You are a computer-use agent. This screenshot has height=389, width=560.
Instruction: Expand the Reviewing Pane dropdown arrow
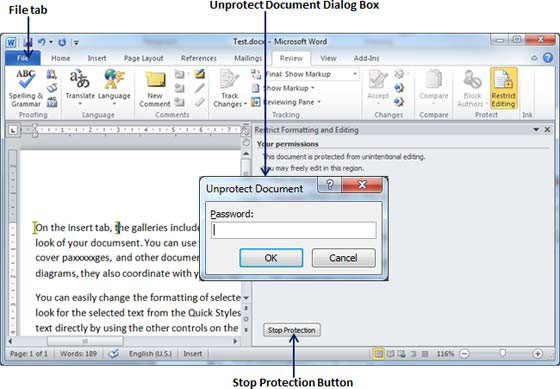[319, 102]
